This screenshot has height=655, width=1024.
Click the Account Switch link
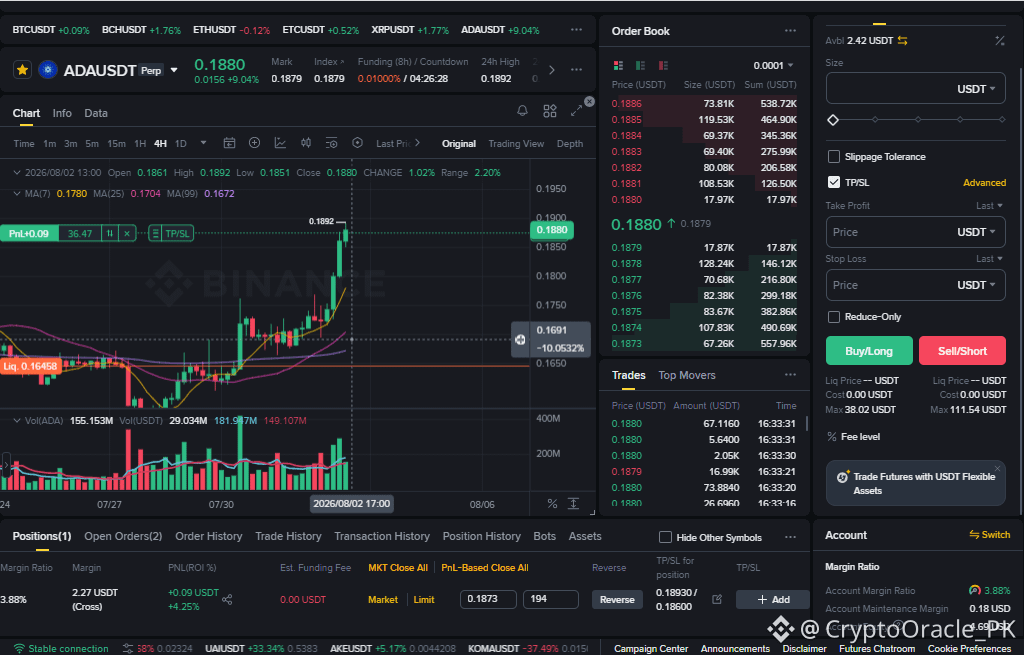[989, 534]
